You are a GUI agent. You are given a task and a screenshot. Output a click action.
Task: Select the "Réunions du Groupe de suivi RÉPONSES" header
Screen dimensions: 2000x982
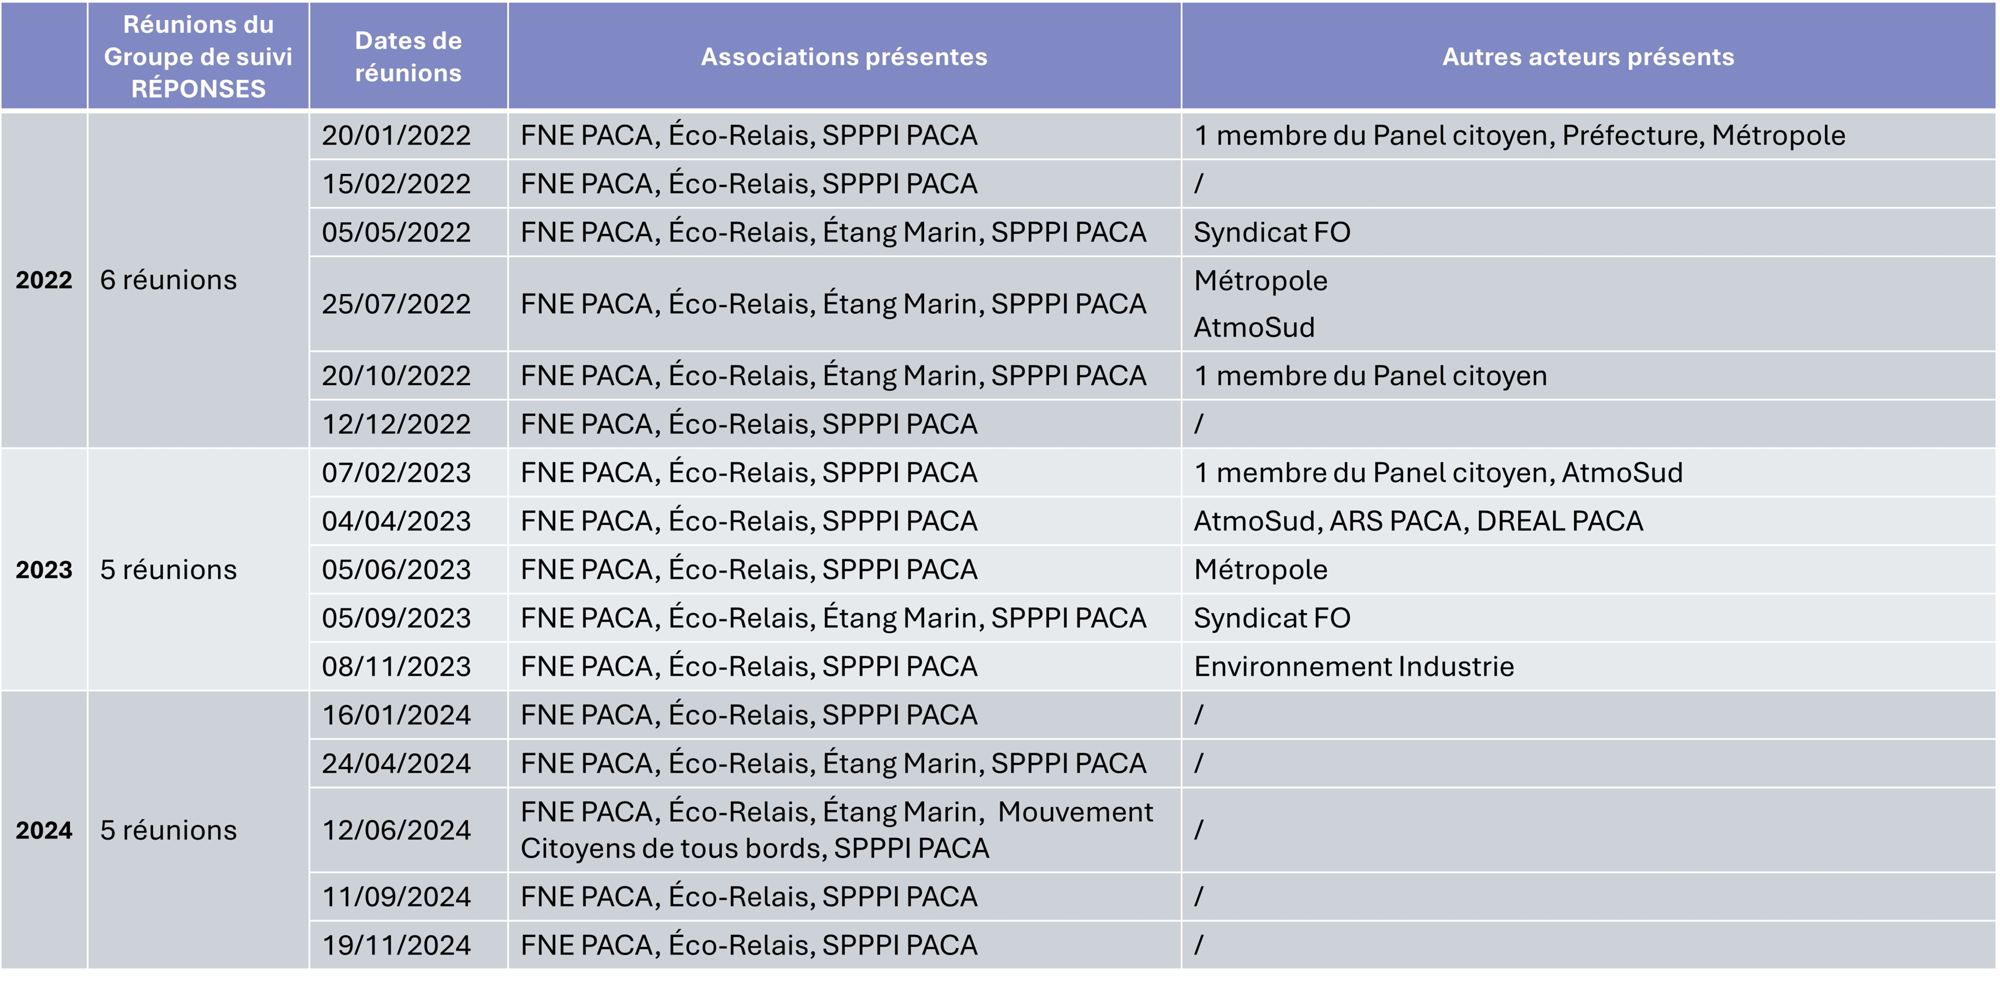(x=198, y=57)
